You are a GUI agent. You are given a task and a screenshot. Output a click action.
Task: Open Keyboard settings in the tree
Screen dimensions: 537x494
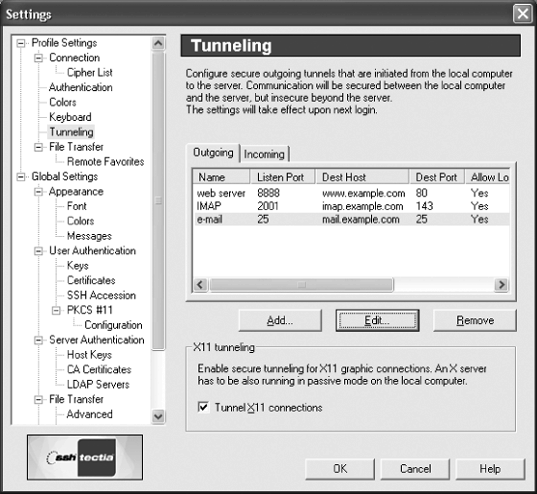(70, 117)
